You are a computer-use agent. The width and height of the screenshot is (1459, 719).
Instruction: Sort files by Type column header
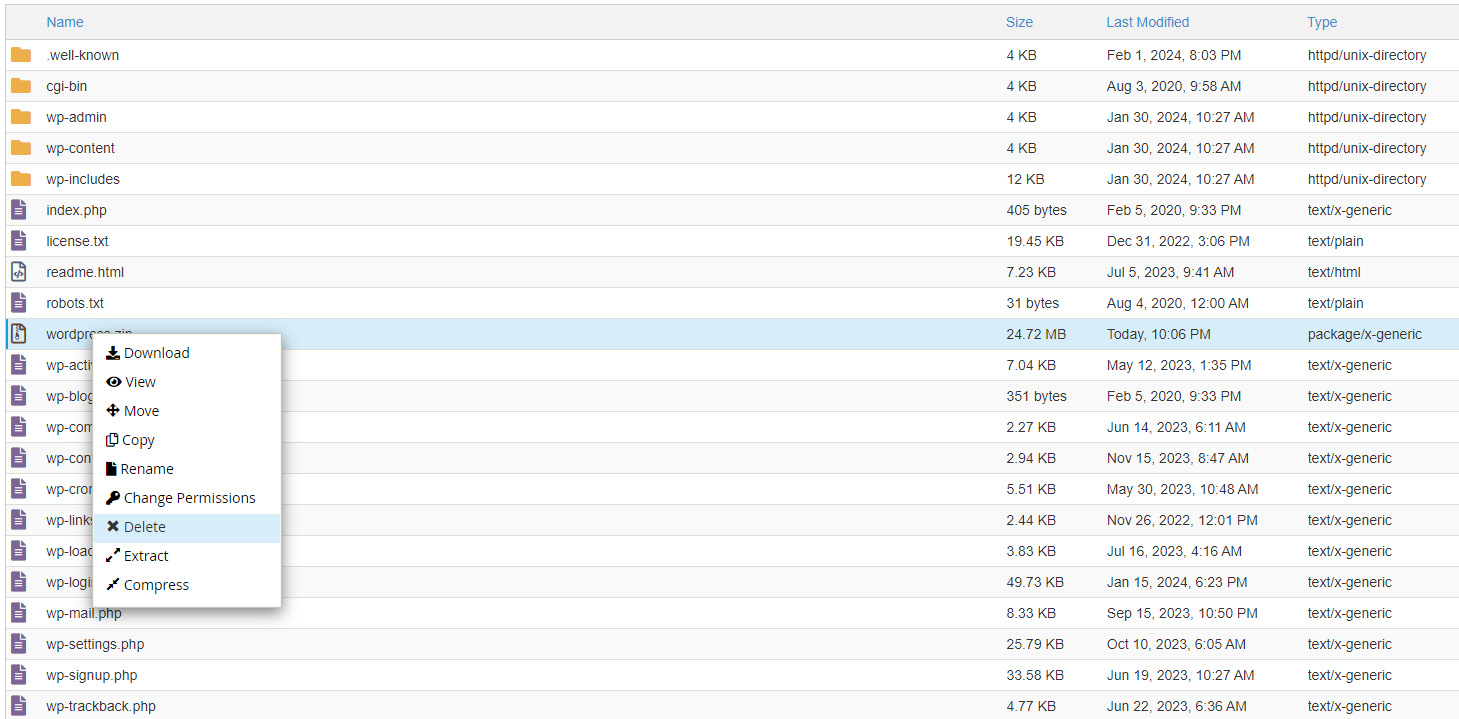coord(1321,22)
